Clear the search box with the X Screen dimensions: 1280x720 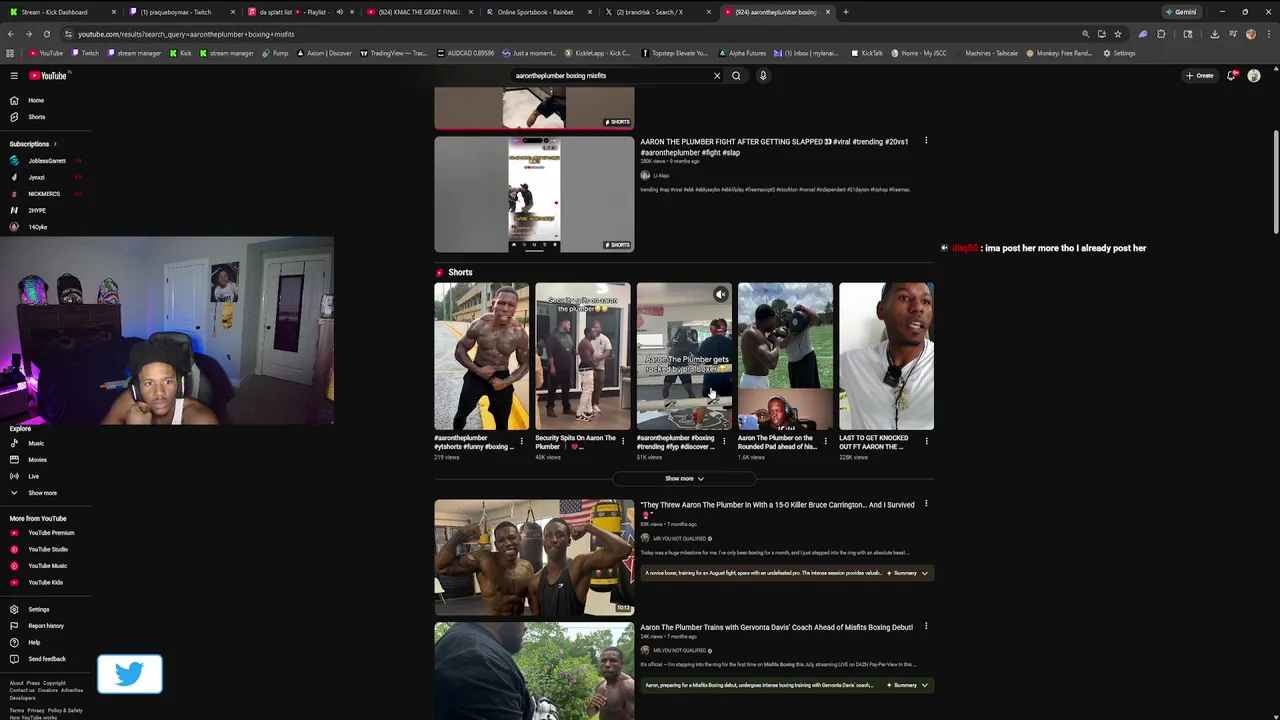tap(717, 76)
